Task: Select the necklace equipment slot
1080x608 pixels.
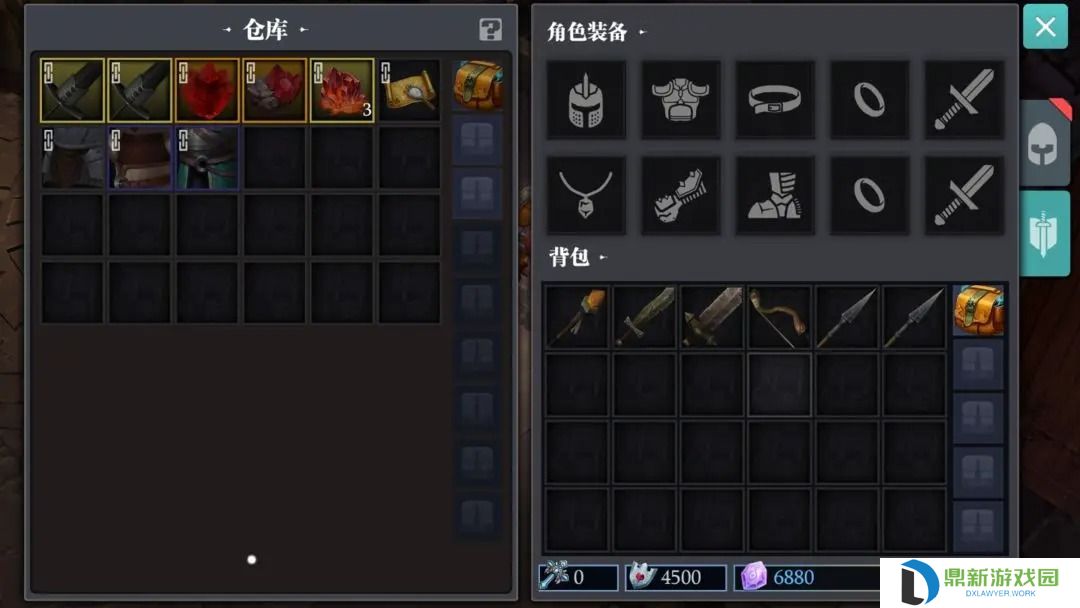Action: pyautogui.click(x=586, y=196)
